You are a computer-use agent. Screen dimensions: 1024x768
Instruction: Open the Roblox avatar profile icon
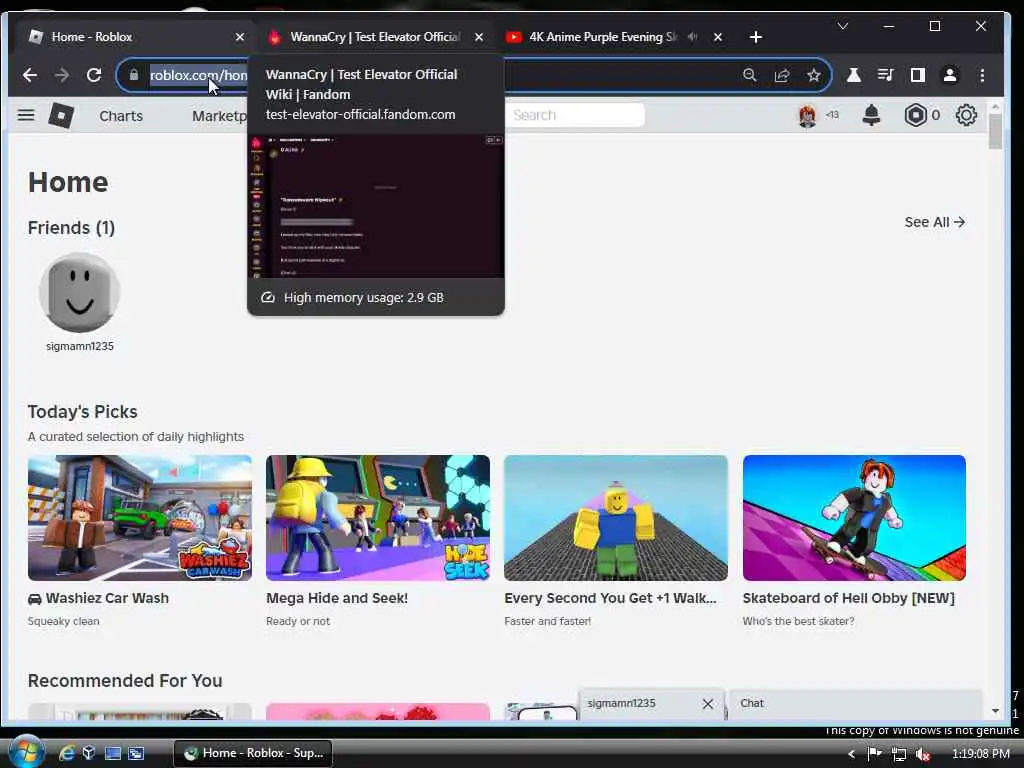[x=807, y=116]
